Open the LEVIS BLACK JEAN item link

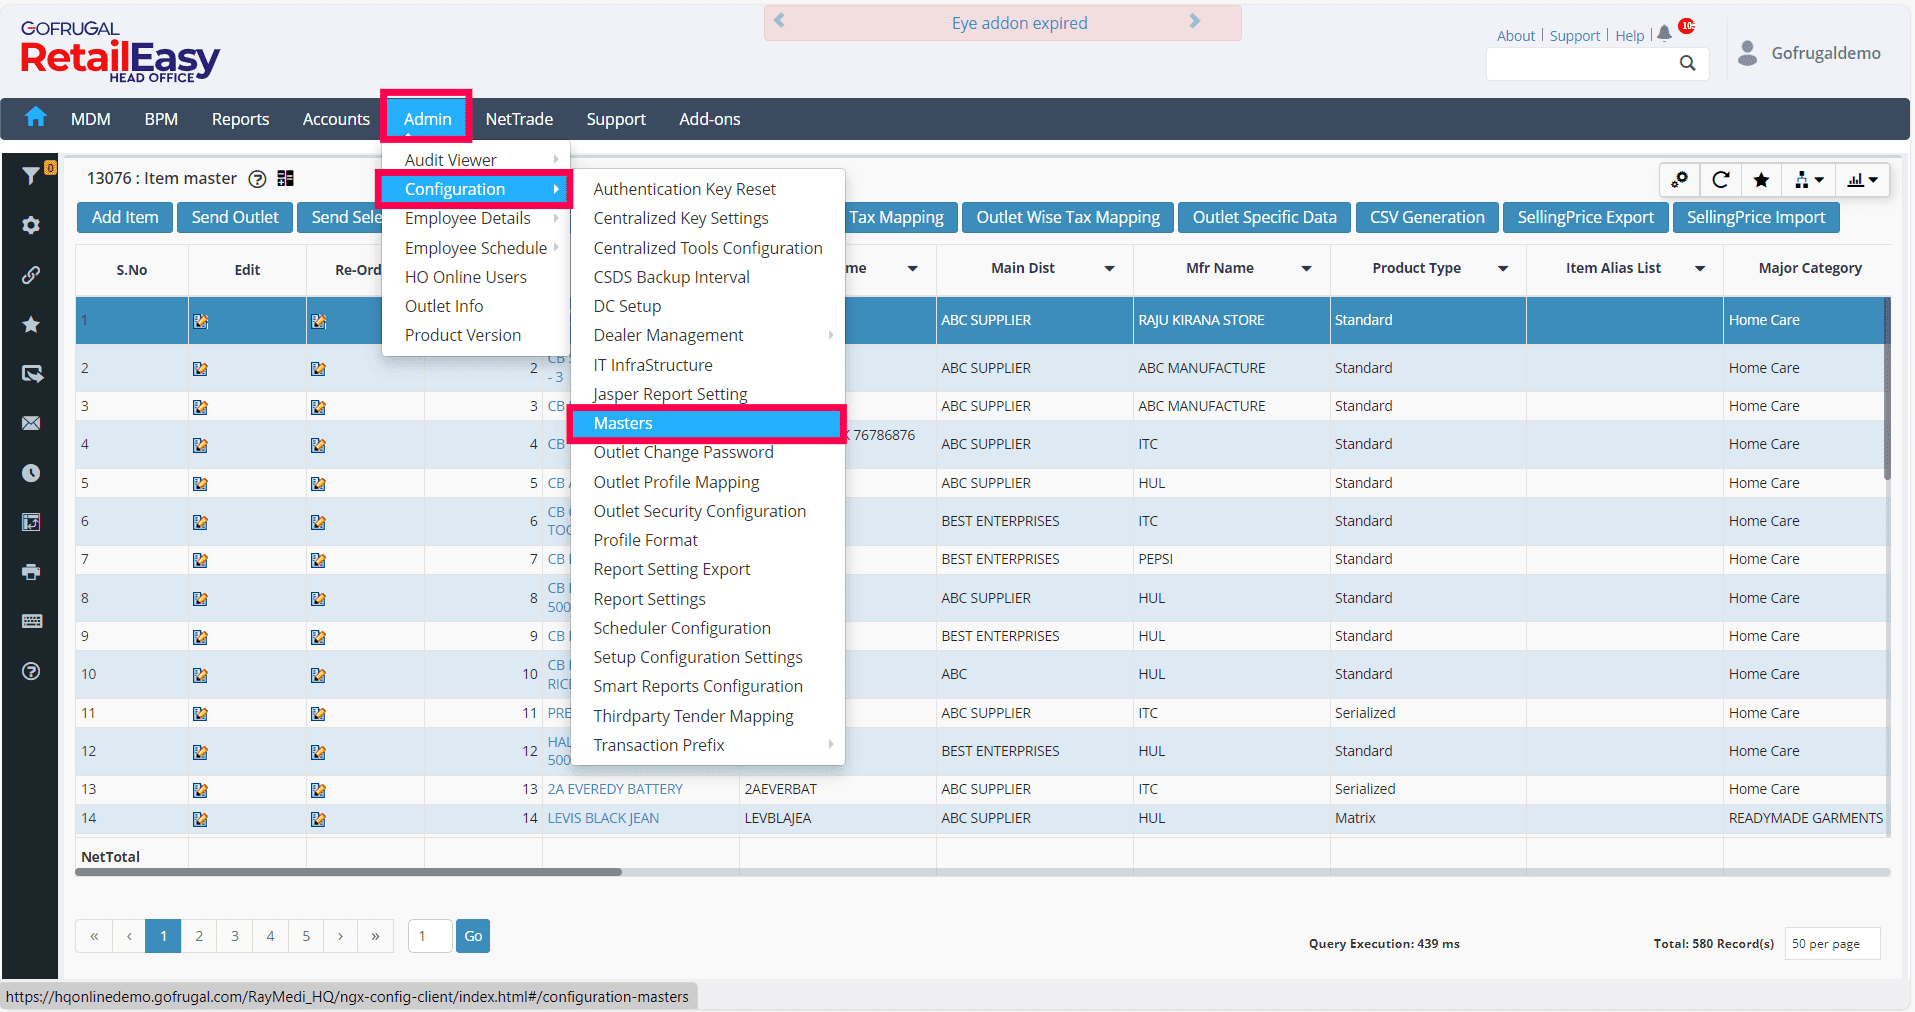pyautogui.click(x=603, y=818)
